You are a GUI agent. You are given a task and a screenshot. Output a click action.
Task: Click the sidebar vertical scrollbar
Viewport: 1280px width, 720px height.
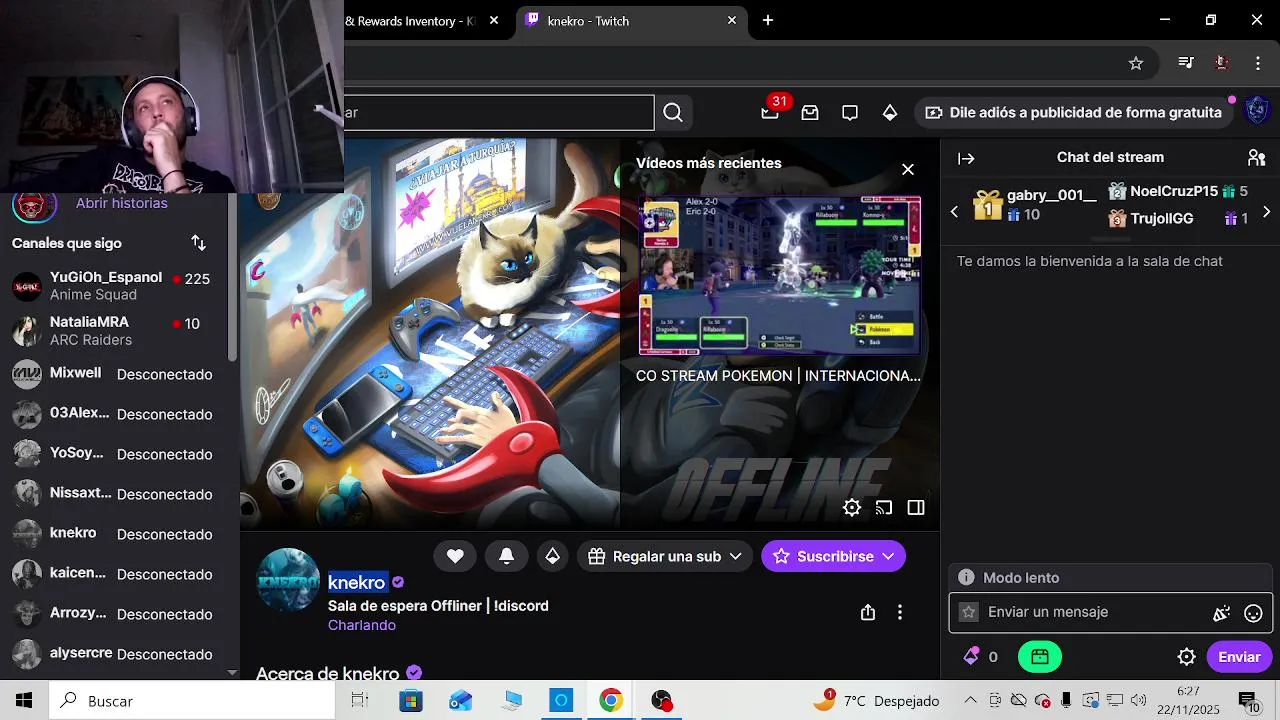click(232, 275)
